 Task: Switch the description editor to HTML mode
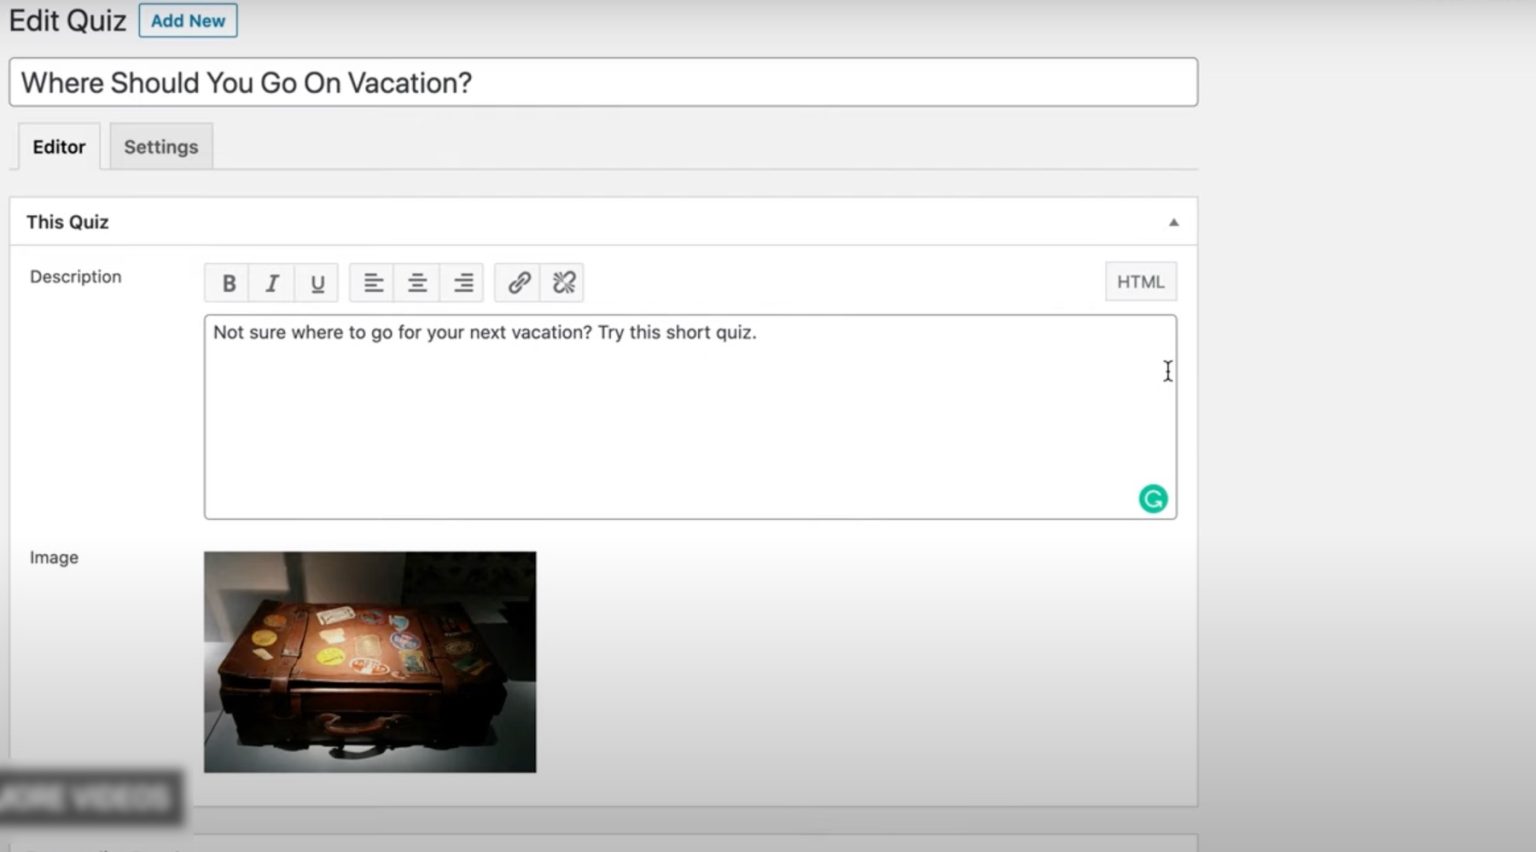pyautogui.click(x=1139, y=281)
